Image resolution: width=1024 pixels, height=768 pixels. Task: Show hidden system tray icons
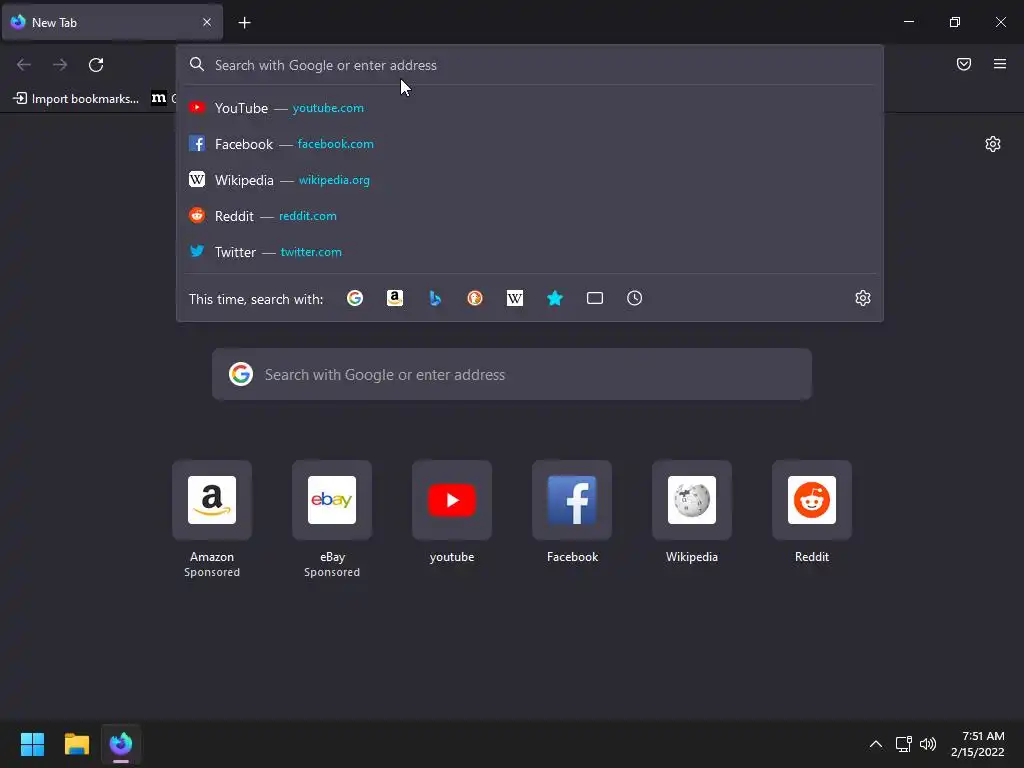point(876,744)
